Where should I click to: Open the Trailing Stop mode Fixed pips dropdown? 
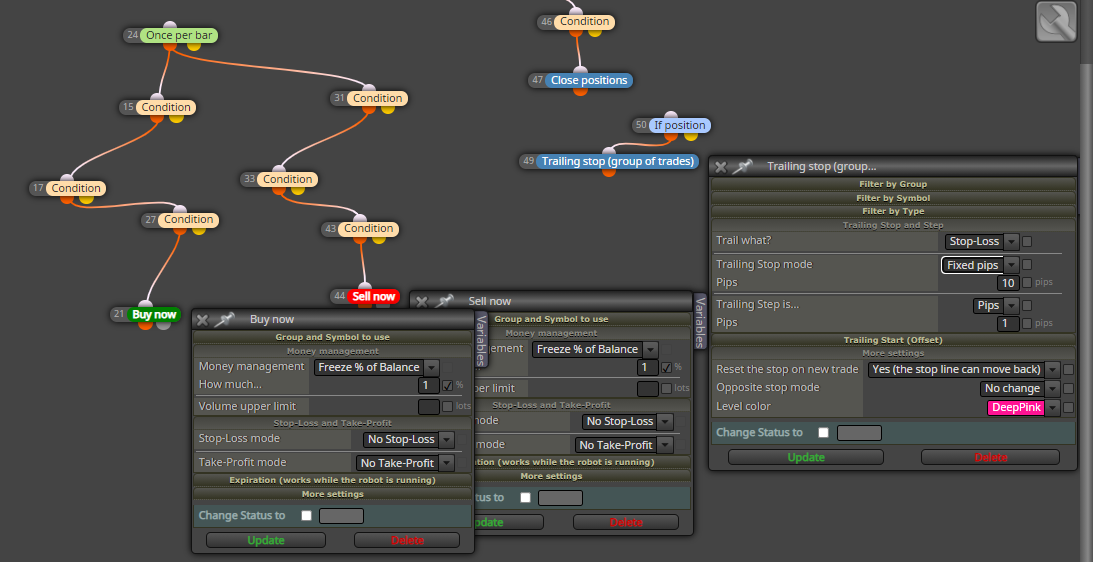click(981, 265)
